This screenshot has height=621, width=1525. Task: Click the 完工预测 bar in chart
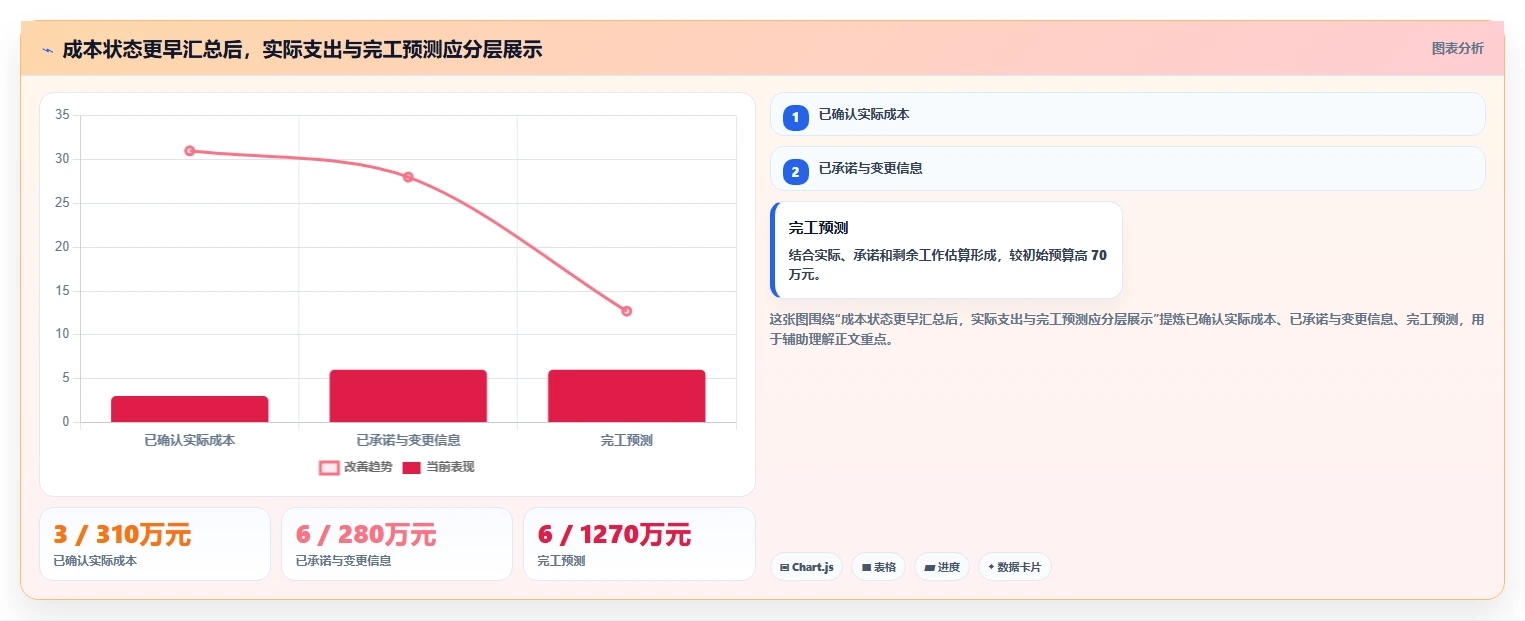coord(627,396)
